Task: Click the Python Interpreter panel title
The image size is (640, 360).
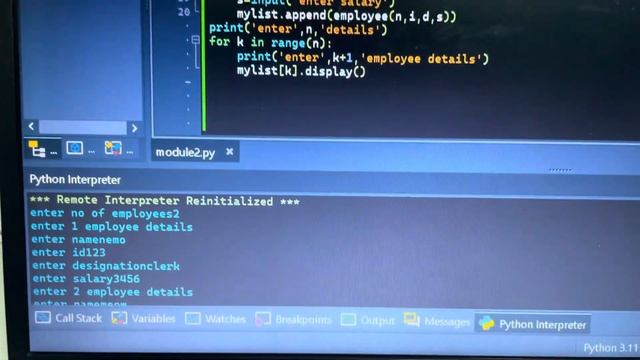Action: tap(75, 180)
